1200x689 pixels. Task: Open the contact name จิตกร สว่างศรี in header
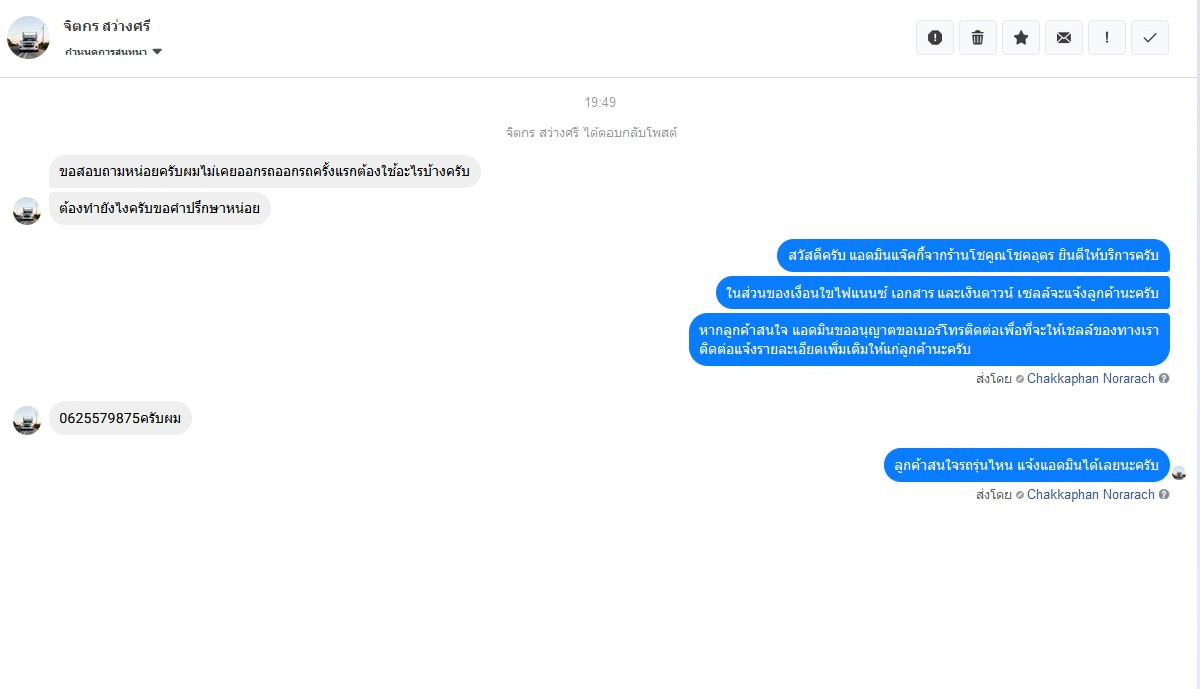coord(107,26)
